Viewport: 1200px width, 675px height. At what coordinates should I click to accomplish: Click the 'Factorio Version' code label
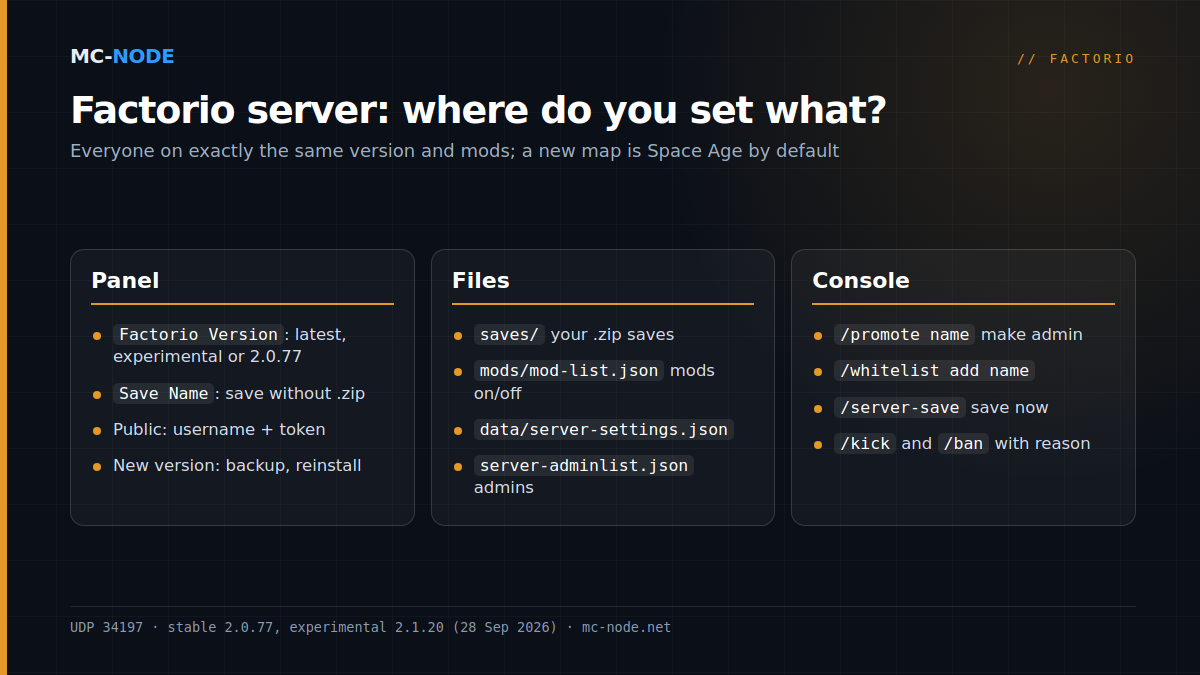[x=198, y=334]
